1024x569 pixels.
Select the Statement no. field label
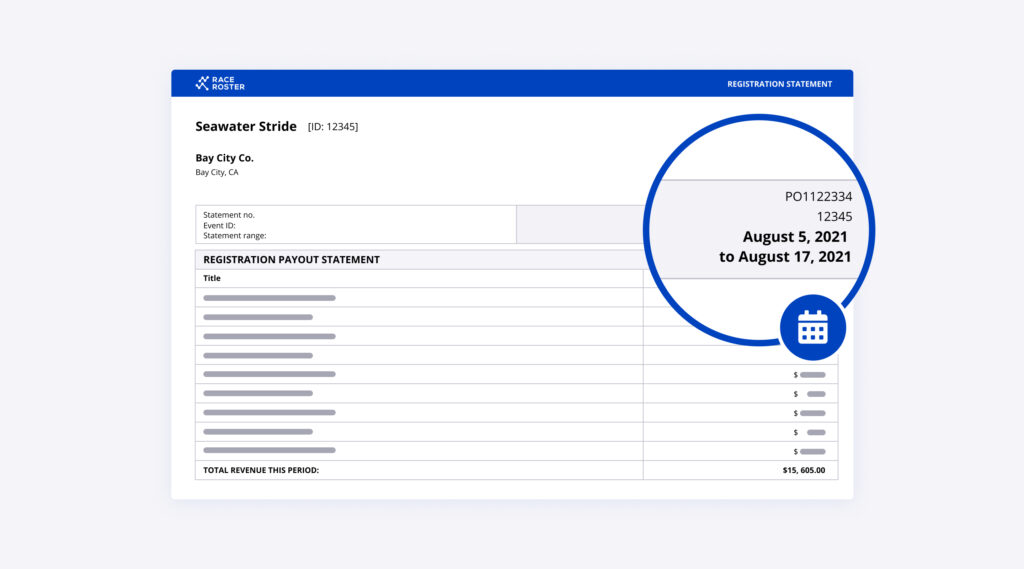(229, 215)
